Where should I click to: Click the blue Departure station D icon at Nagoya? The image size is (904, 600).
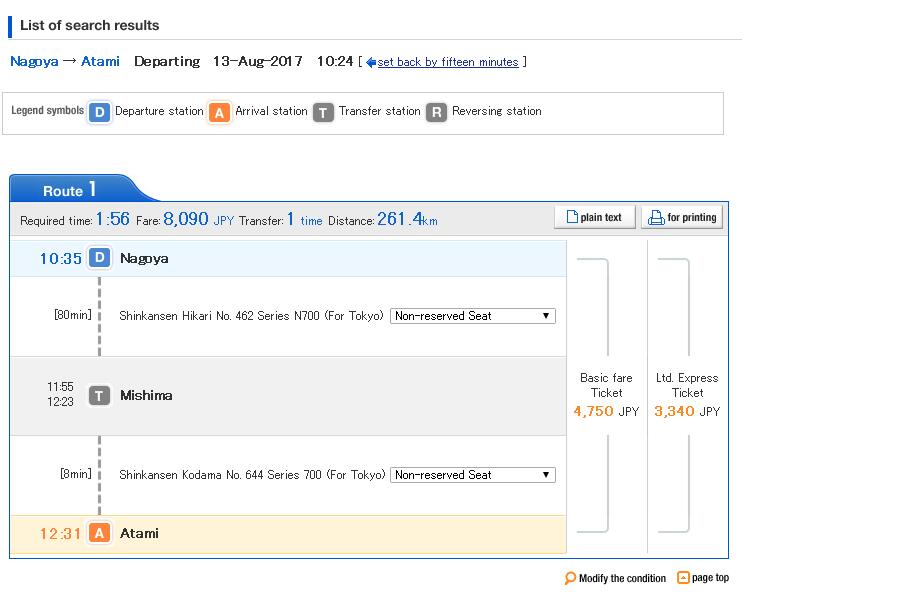pos(99,258)
